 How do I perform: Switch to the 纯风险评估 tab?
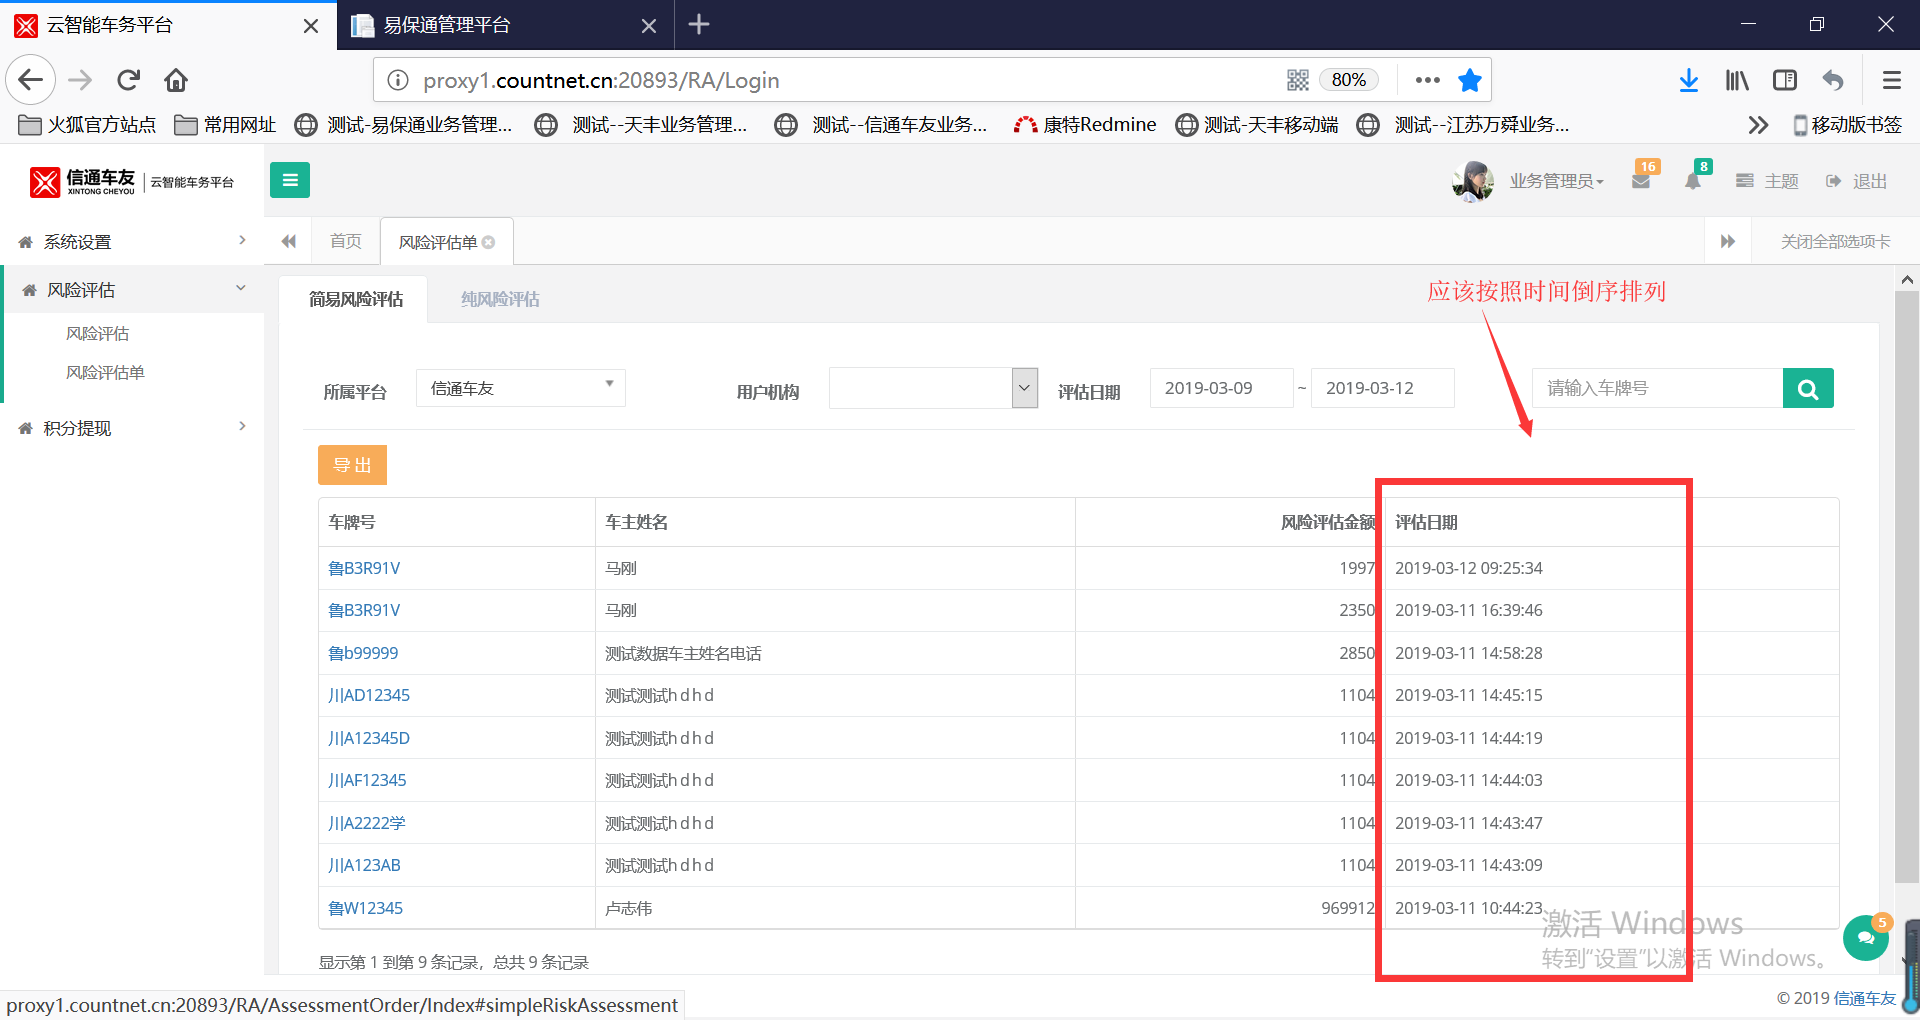(500, 299)
